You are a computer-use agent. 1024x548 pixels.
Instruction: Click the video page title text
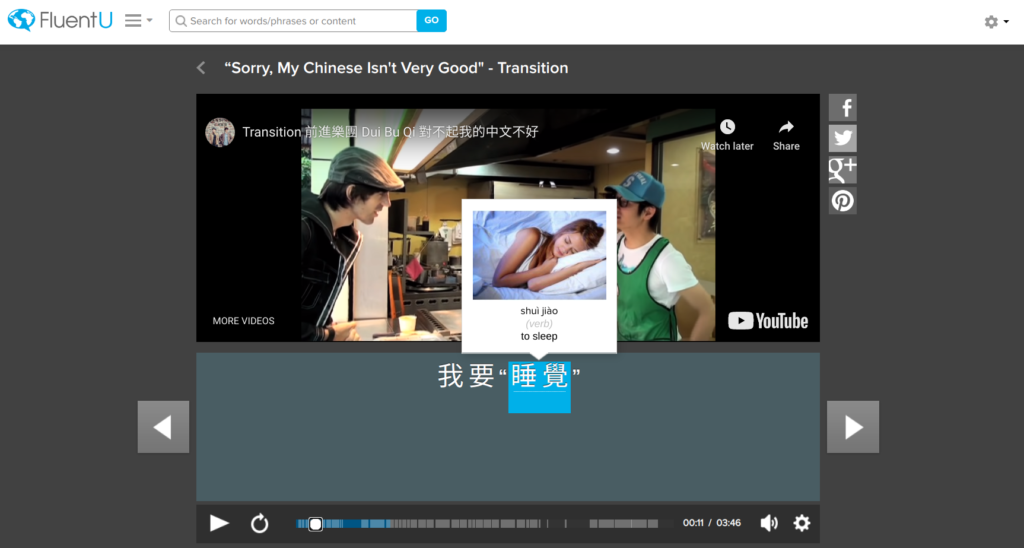(x=396, y=68)
